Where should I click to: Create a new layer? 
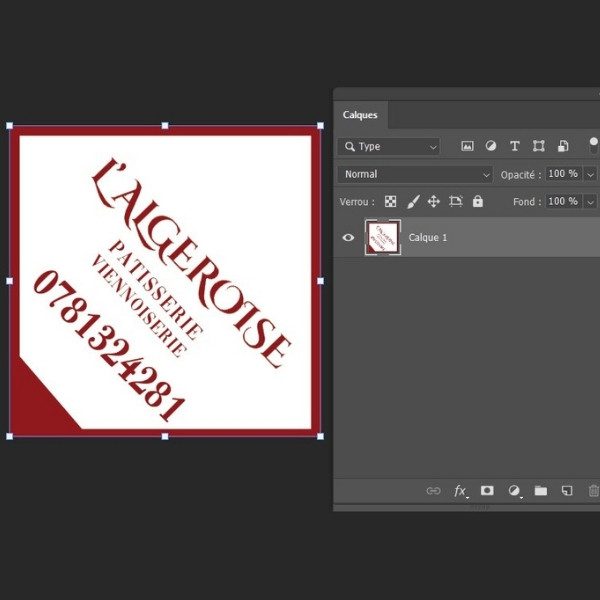pyautogui.click(x=567, y=491)
